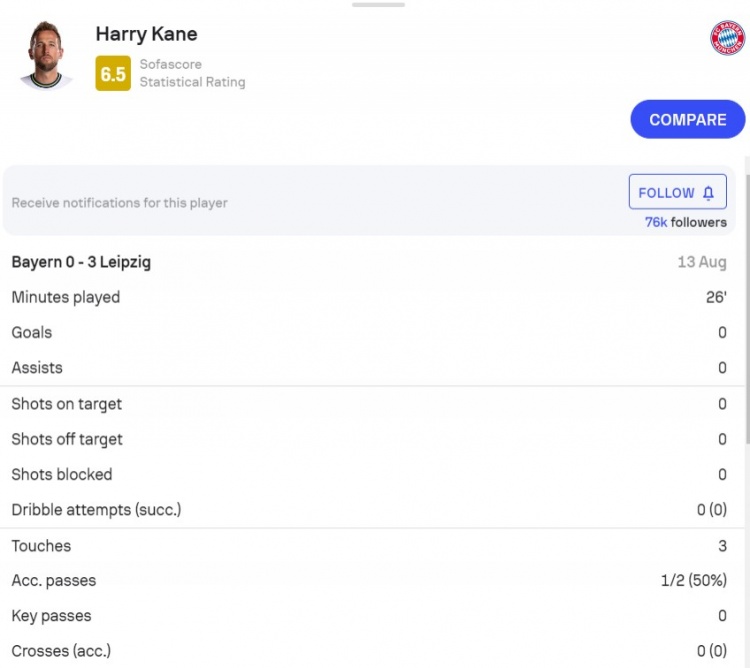Viewport: 750px width, 668px height.
Task: Select the Shots on target row
Action: [369, 404]
